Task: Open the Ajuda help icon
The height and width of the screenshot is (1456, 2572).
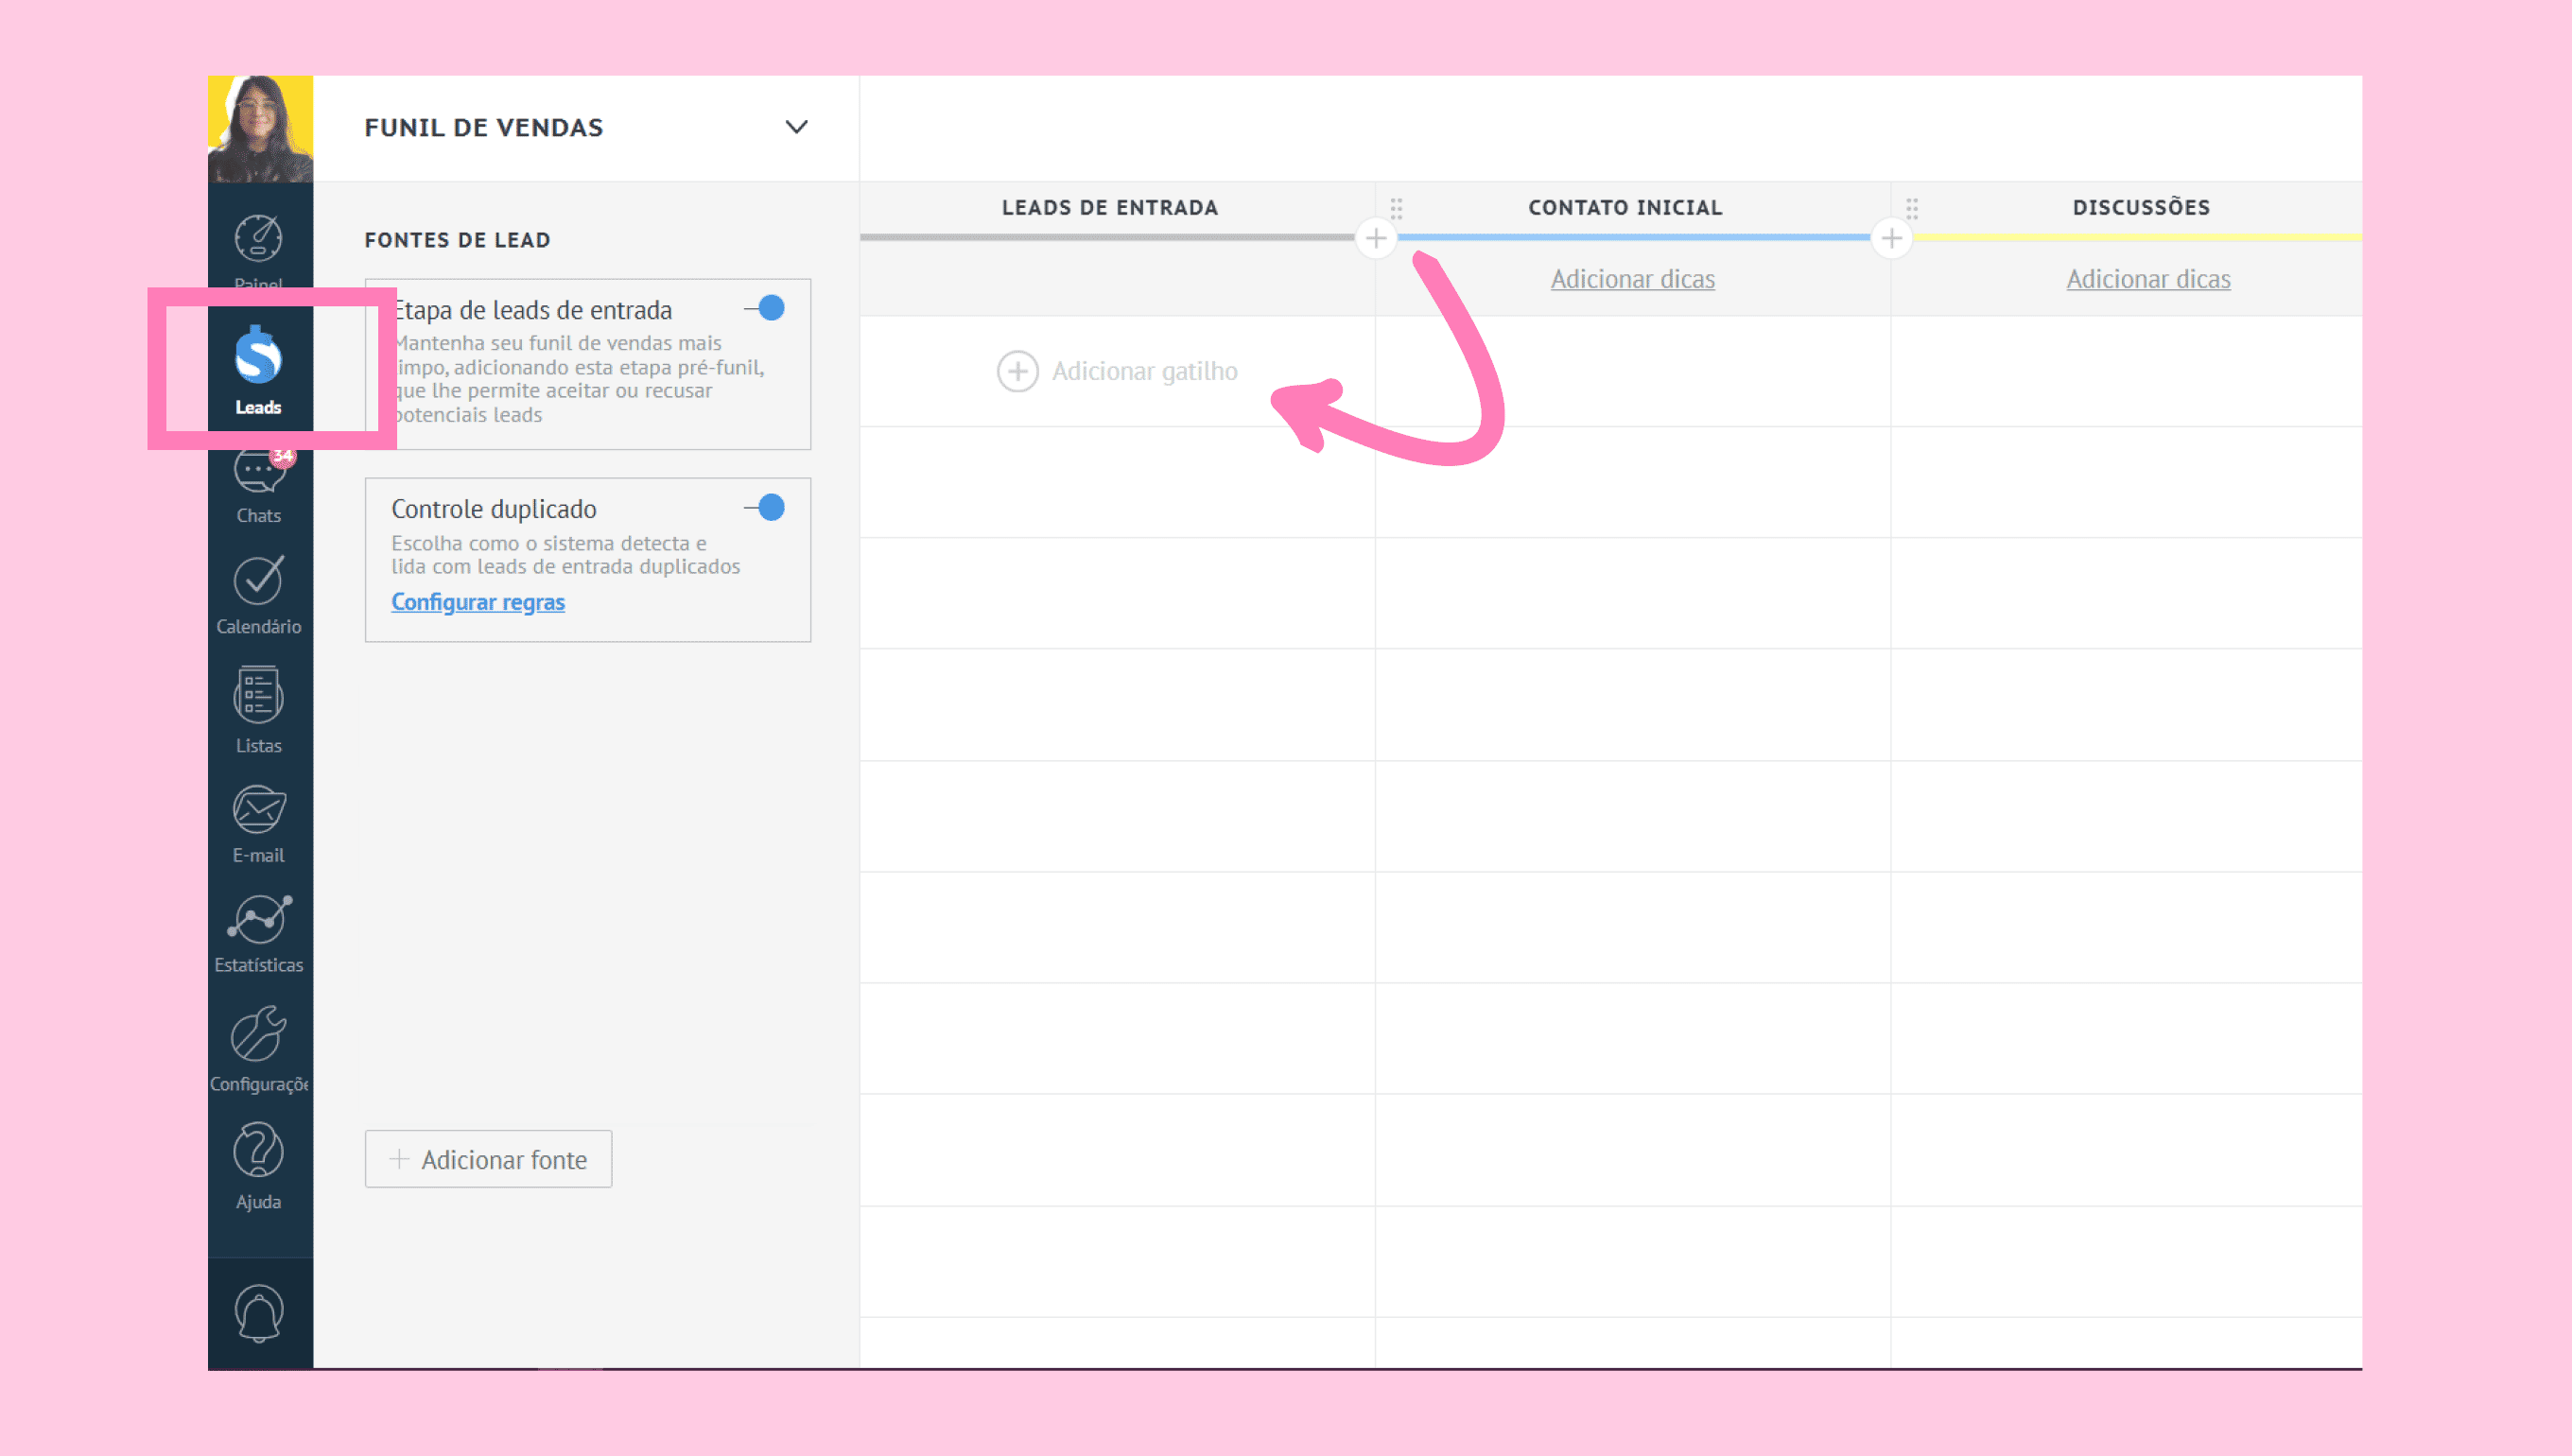Action: (259, 1149)
